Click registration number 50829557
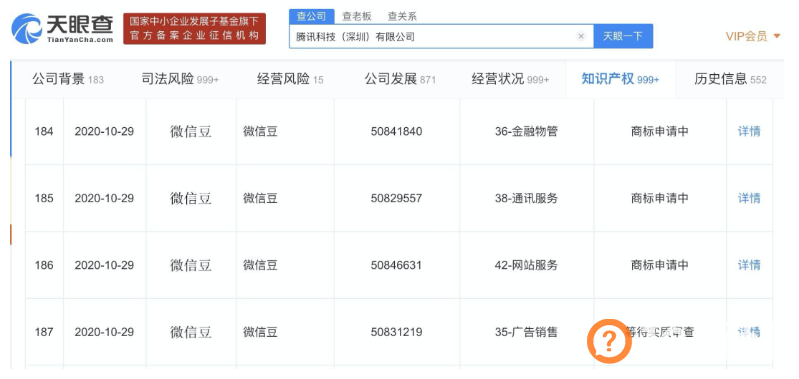Viewport: 799px width, 379px height. (x=396, y=198)
